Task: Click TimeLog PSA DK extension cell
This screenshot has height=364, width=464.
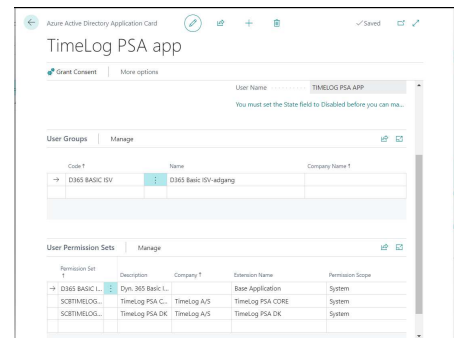Action: [279, 314]
